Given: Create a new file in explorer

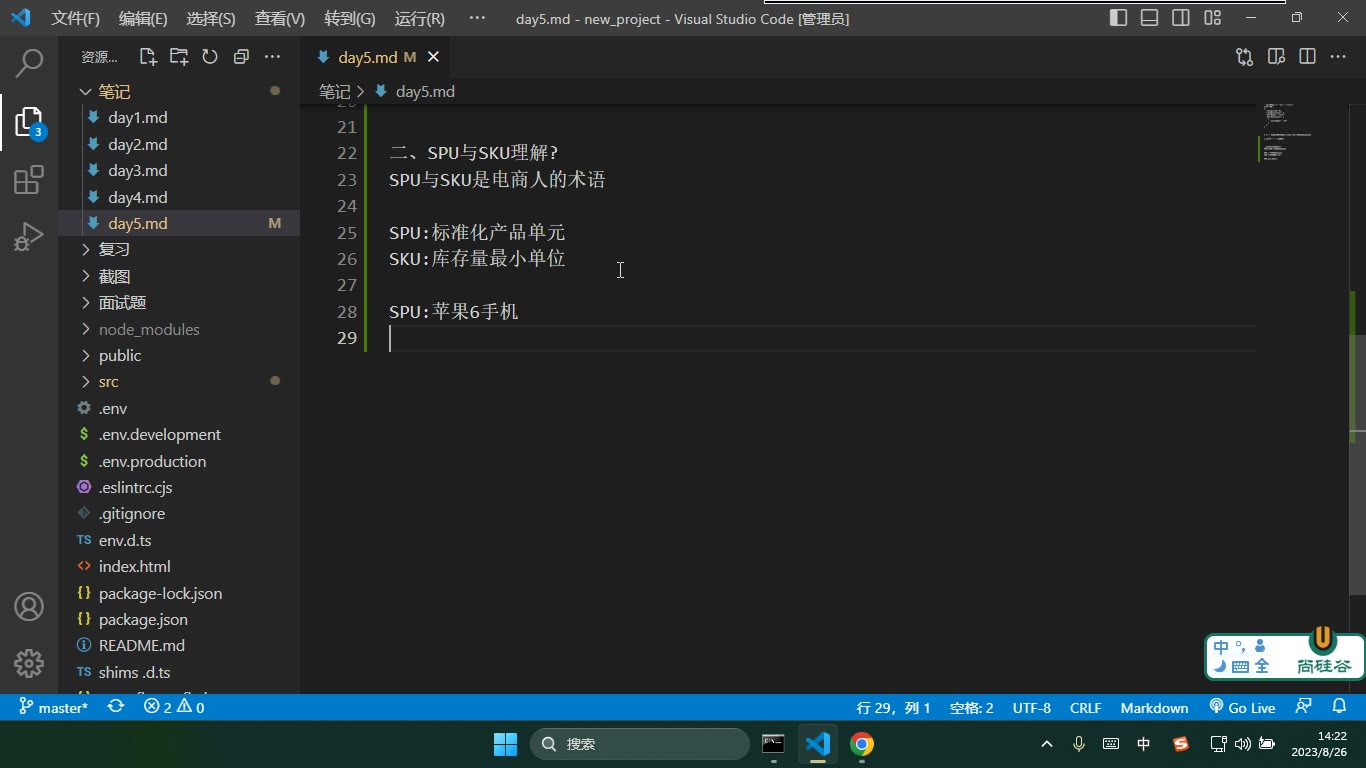Looking at the screenshot, I should (148, 57).
